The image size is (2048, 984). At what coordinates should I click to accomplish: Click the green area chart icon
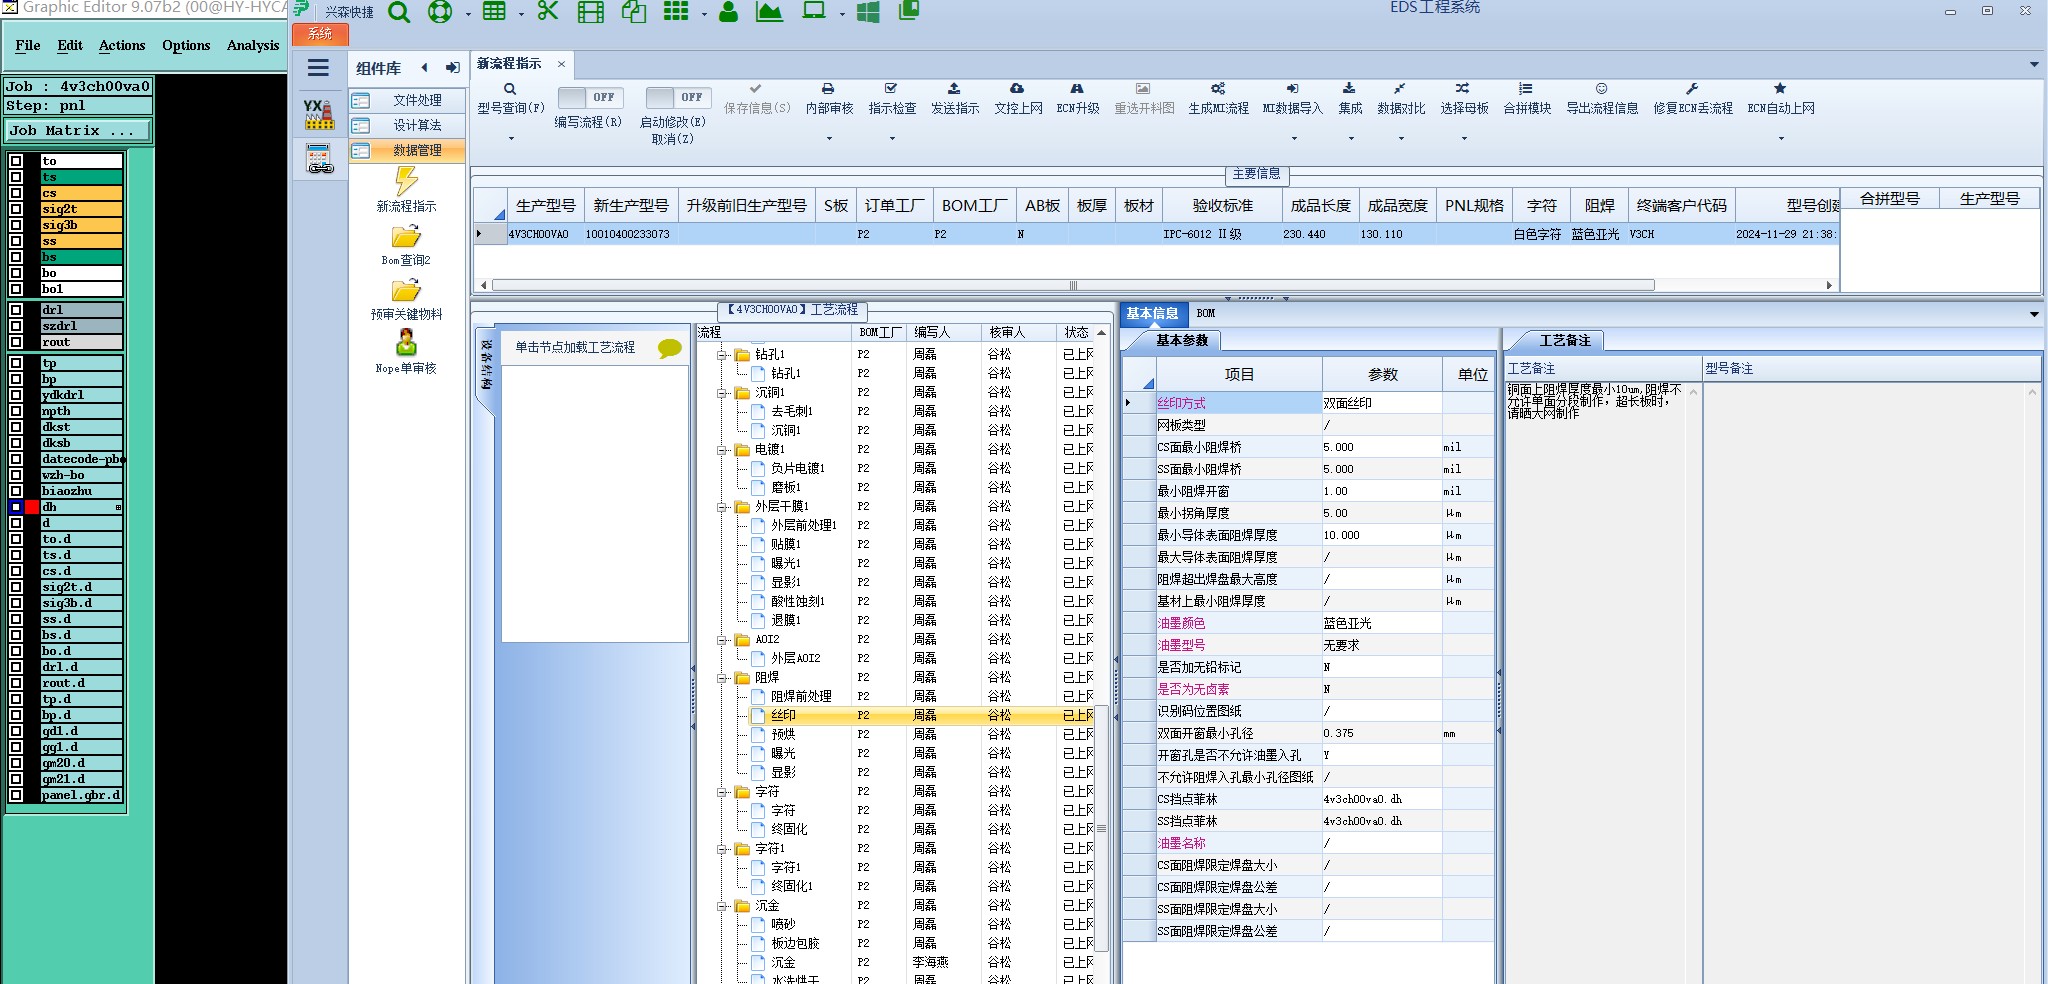[769, 12]
